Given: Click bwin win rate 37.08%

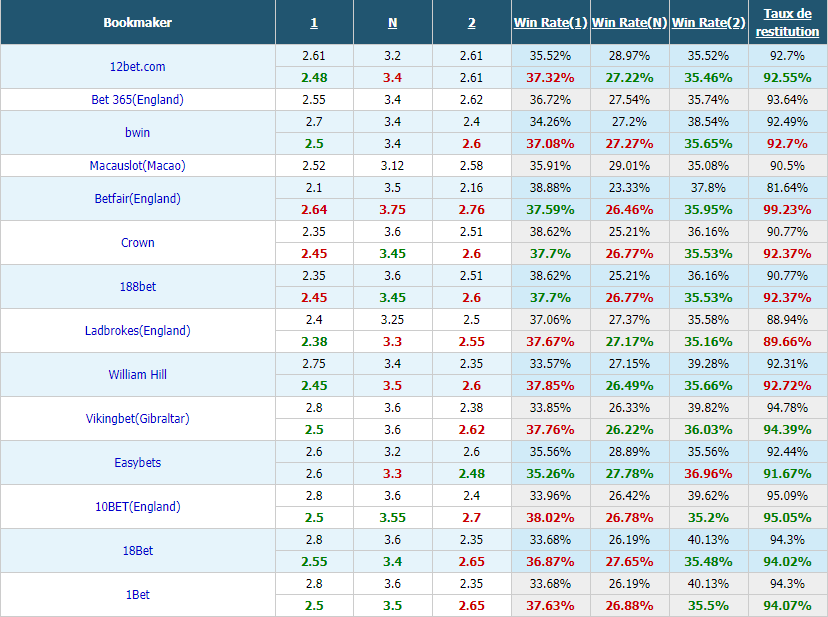Looking at the screenshot, I should point(550,144).
